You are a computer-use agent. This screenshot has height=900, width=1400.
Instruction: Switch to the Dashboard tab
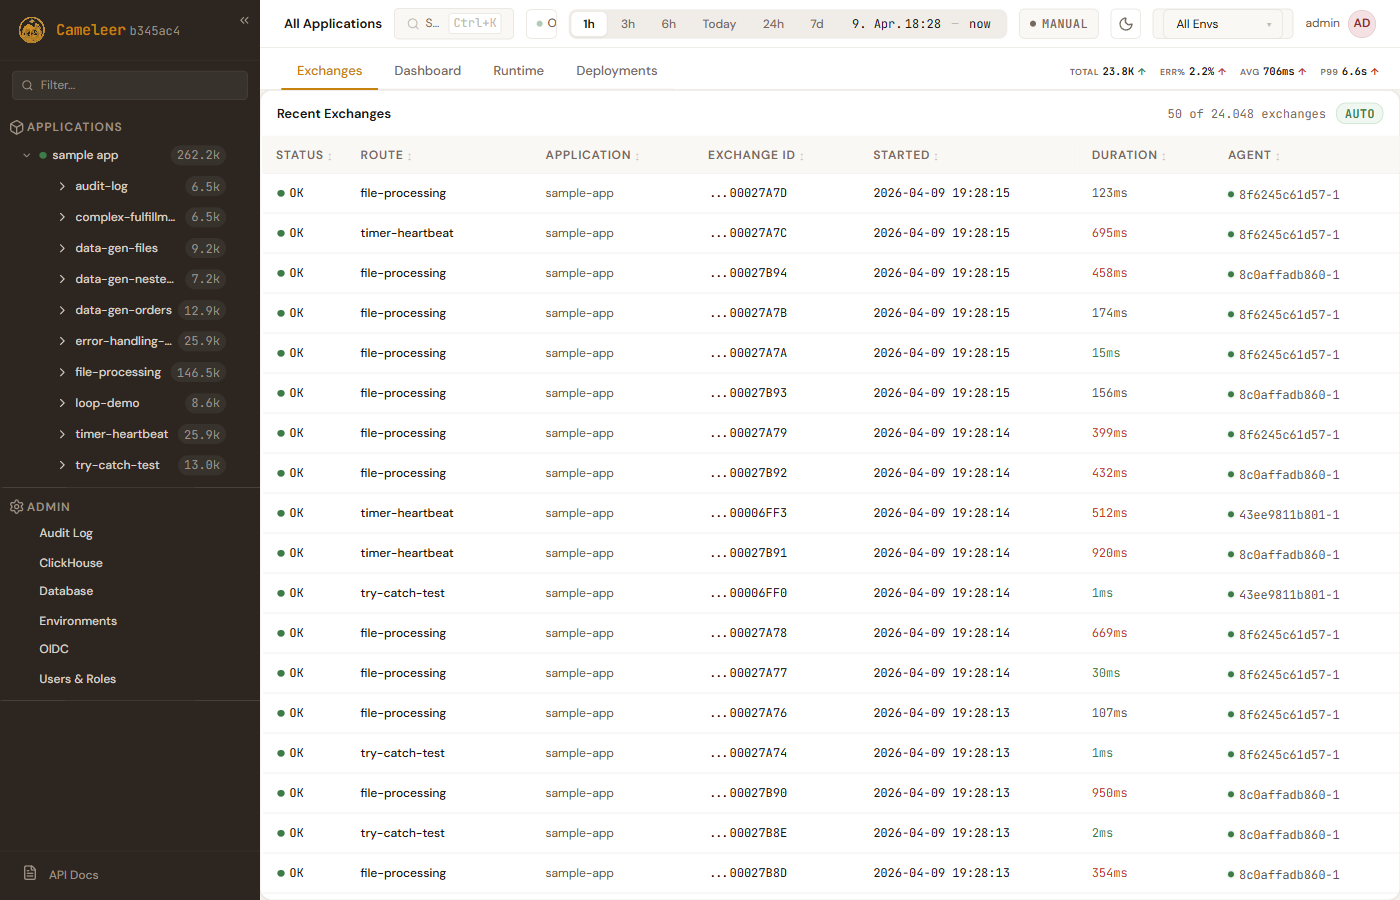point(427,71)
